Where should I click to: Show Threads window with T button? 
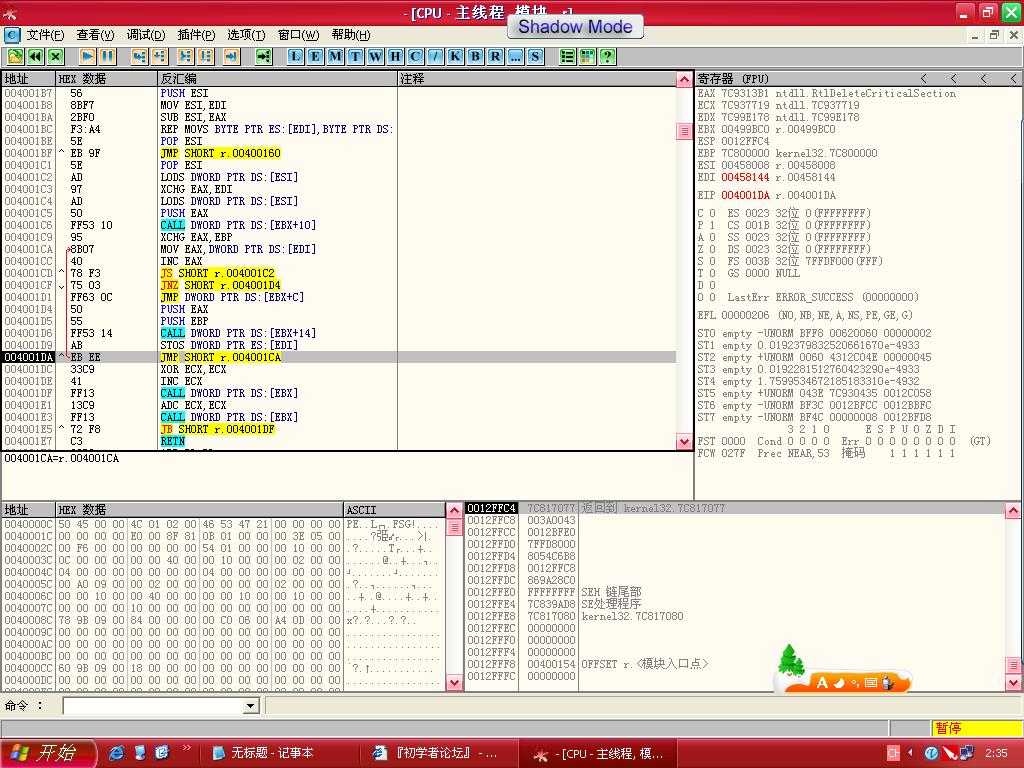click(x=355, y=56)
